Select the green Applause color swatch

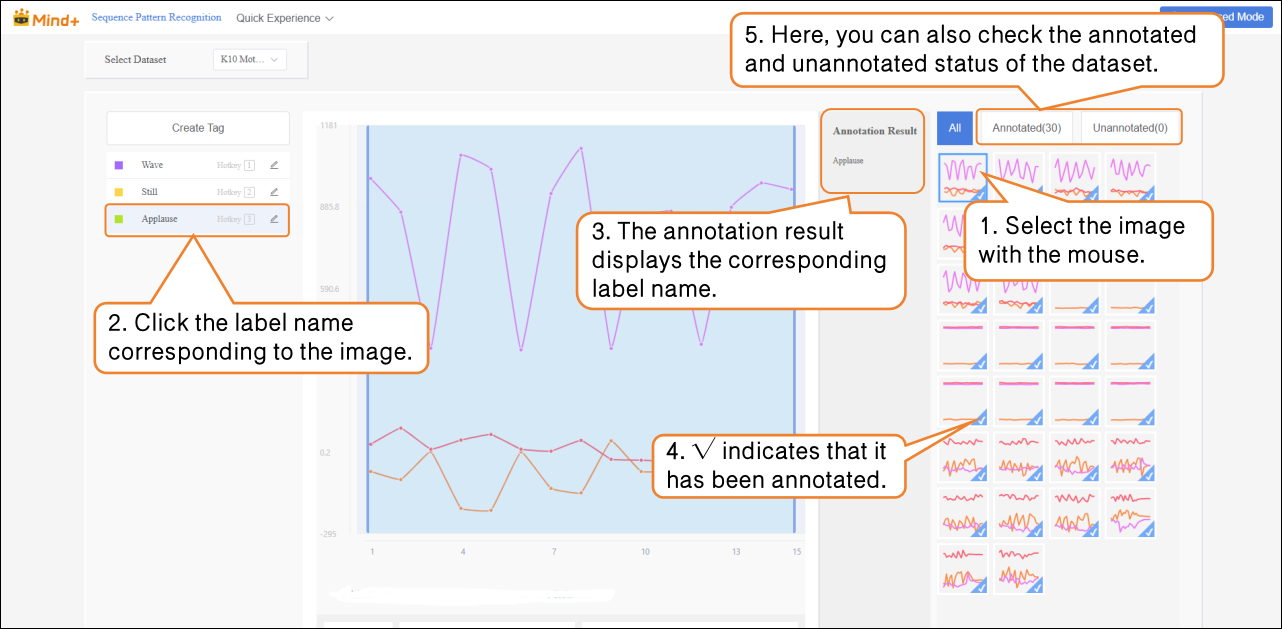click(119, 219)
